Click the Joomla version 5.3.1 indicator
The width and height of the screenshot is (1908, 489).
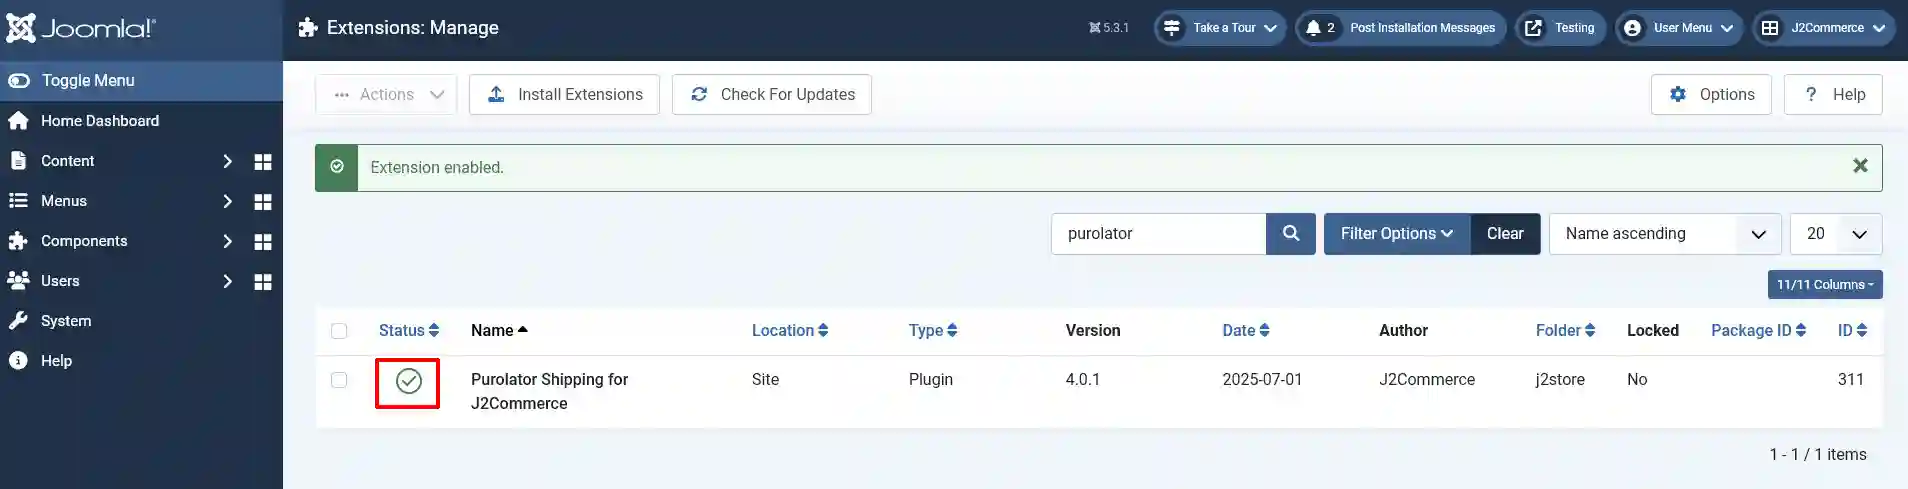1108,28
